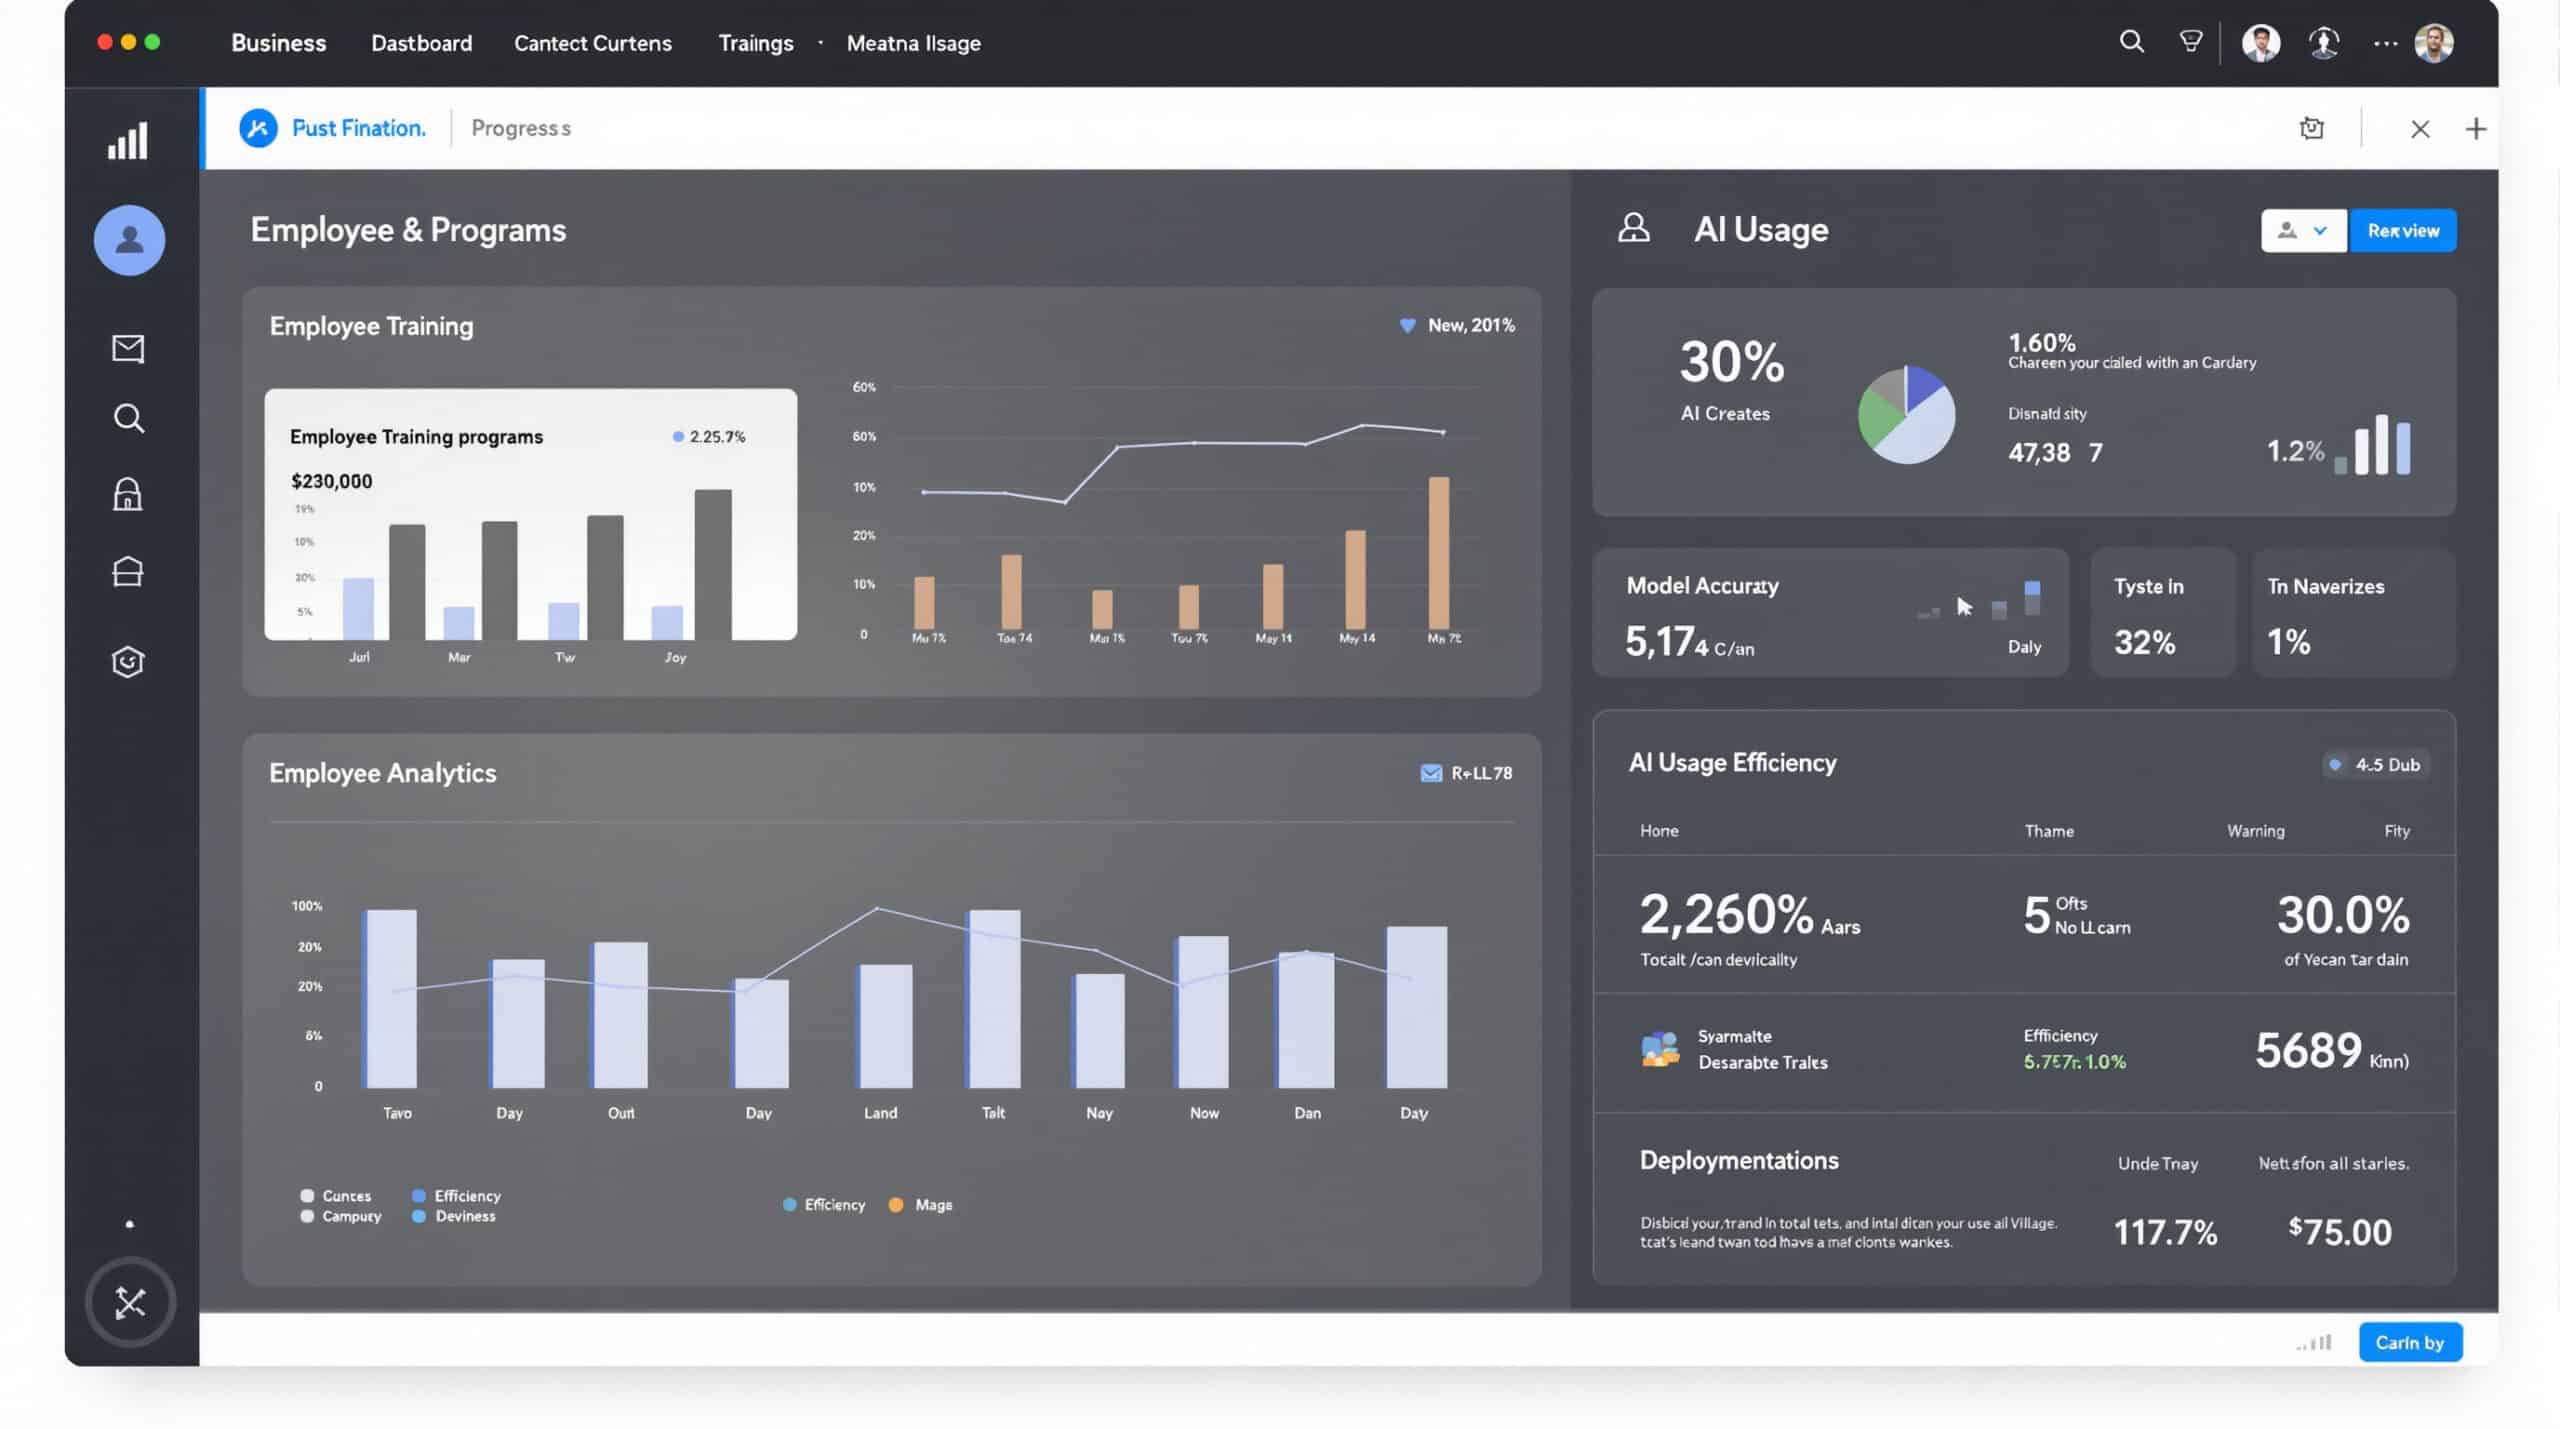The image size is (2560, 1429).
Task: Click the mail icon in the sidebar
Action: coord(128,348)
